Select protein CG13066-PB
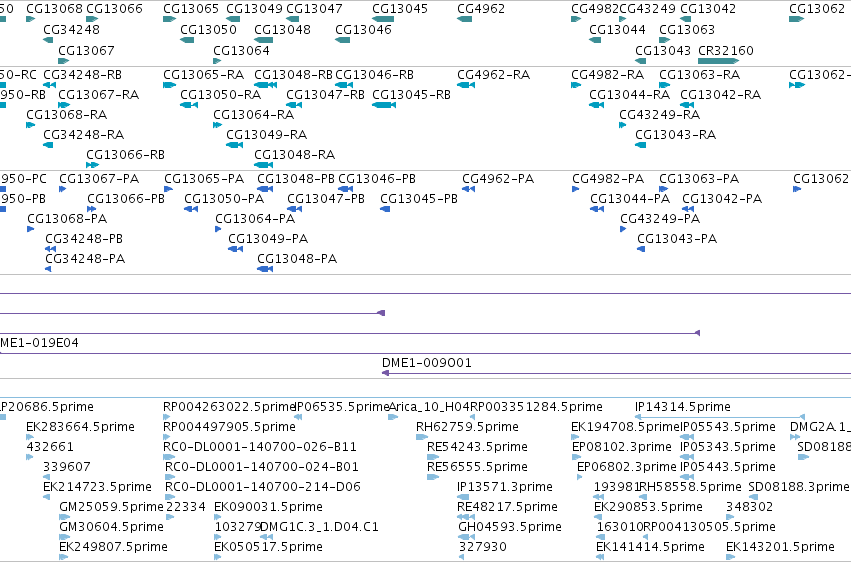Image resolution: width=851 pixels, height=562 pixels. click(126, 199)
